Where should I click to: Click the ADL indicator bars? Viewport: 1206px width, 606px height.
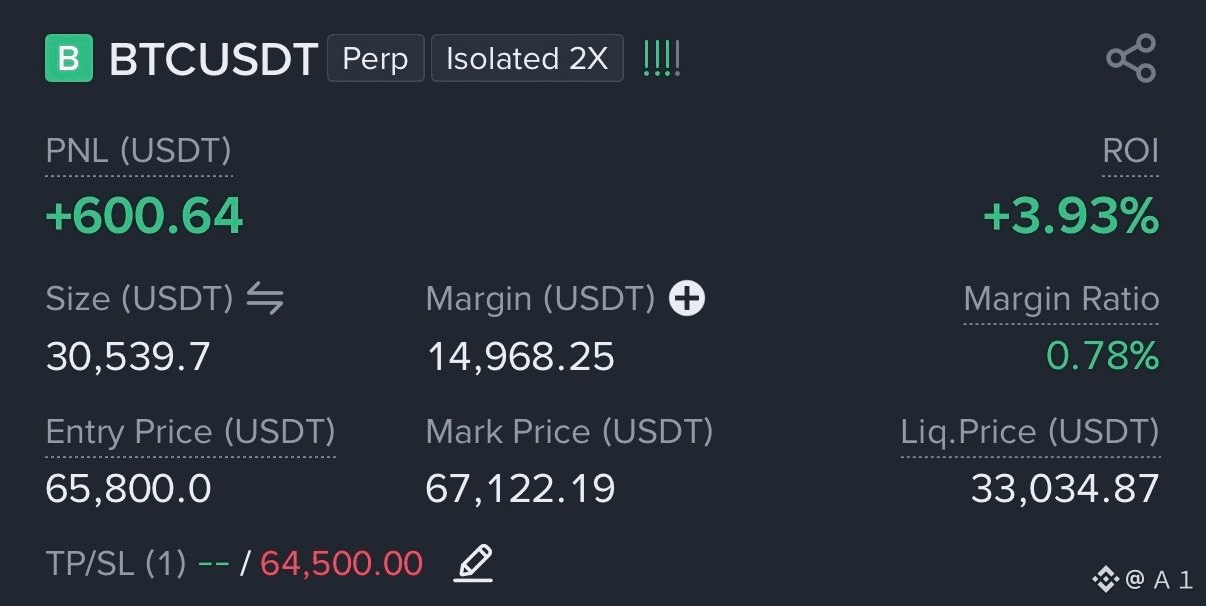(x=661, y=58)
